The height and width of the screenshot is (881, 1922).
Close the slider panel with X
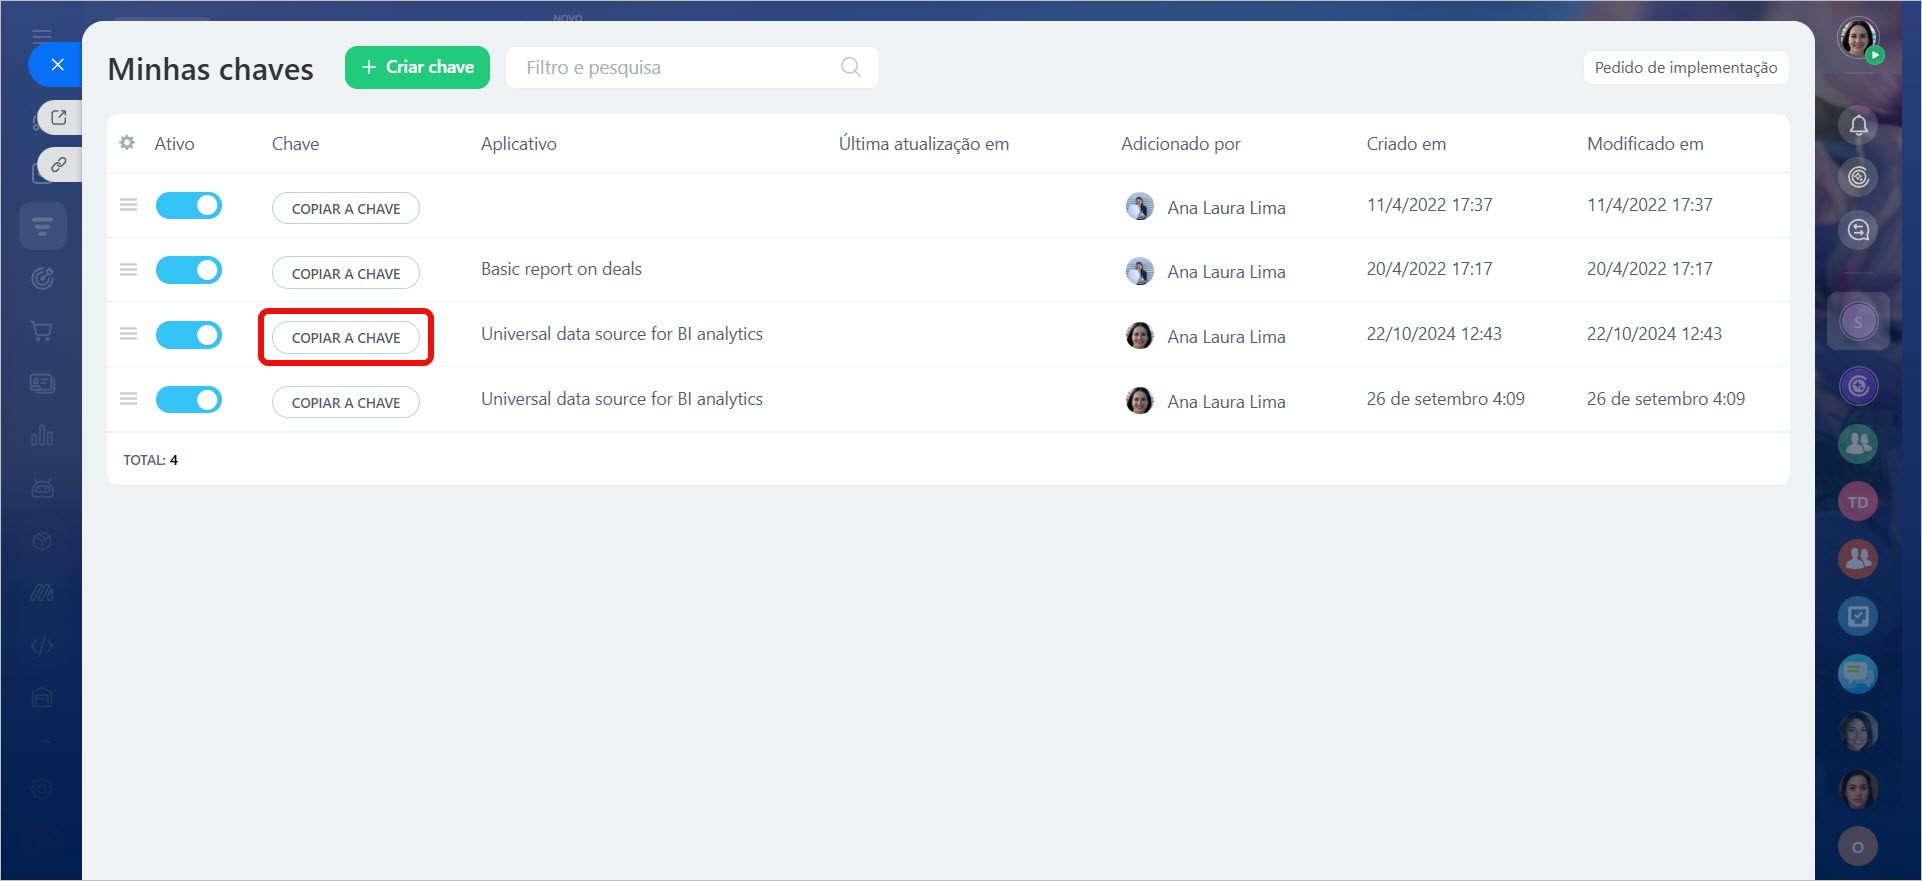[57, 65]
